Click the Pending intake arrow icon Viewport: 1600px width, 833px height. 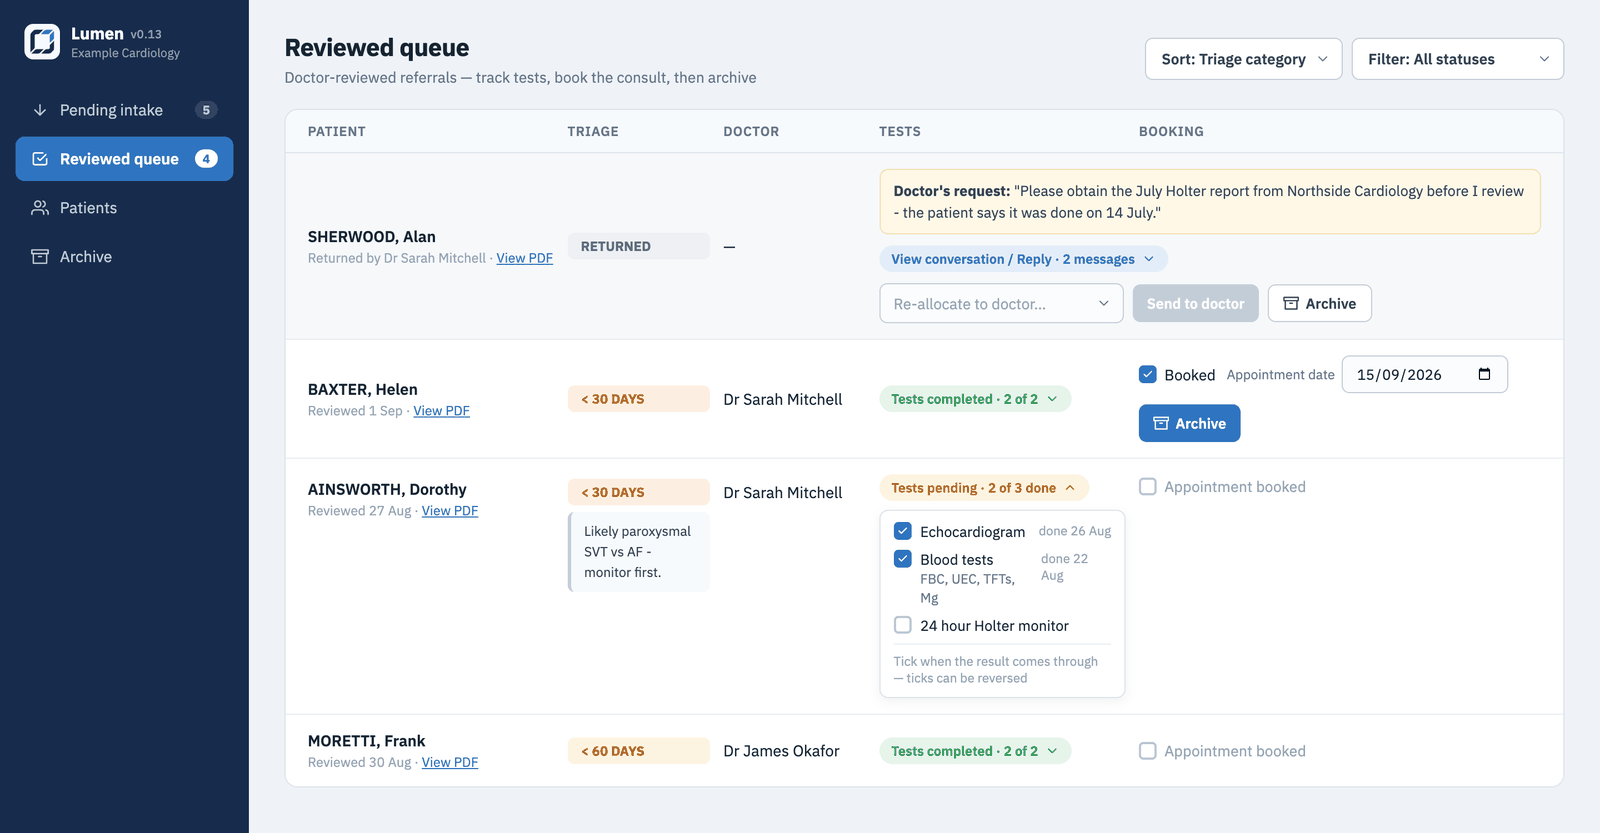click(40, 110)
